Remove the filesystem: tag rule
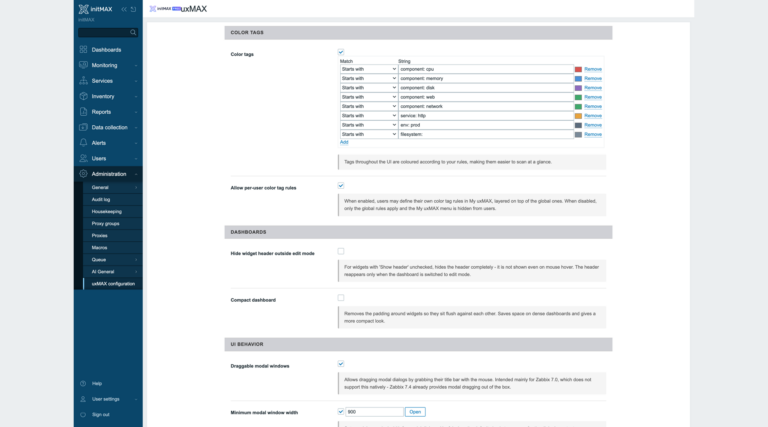 pos(593,134)
